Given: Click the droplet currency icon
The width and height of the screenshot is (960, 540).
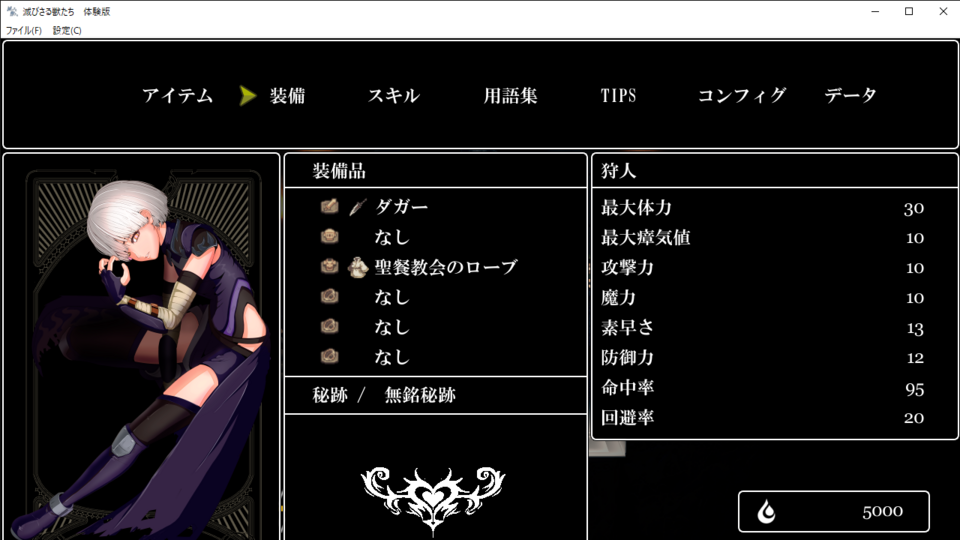Looking at the screenshot, I should point(766,511).
